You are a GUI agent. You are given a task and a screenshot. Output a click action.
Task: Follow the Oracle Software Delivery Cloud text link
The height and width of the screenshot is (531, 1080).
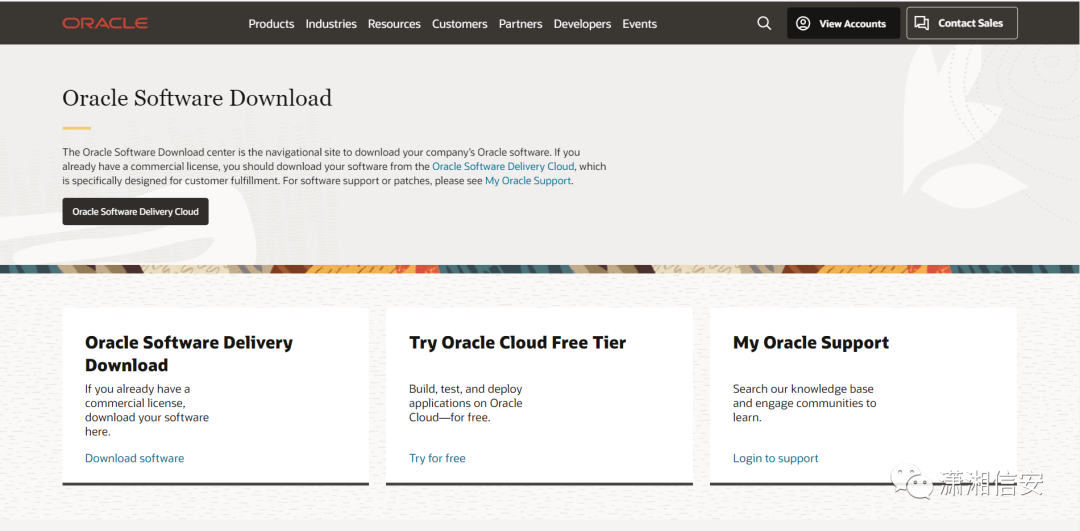[x=503, y=167]
